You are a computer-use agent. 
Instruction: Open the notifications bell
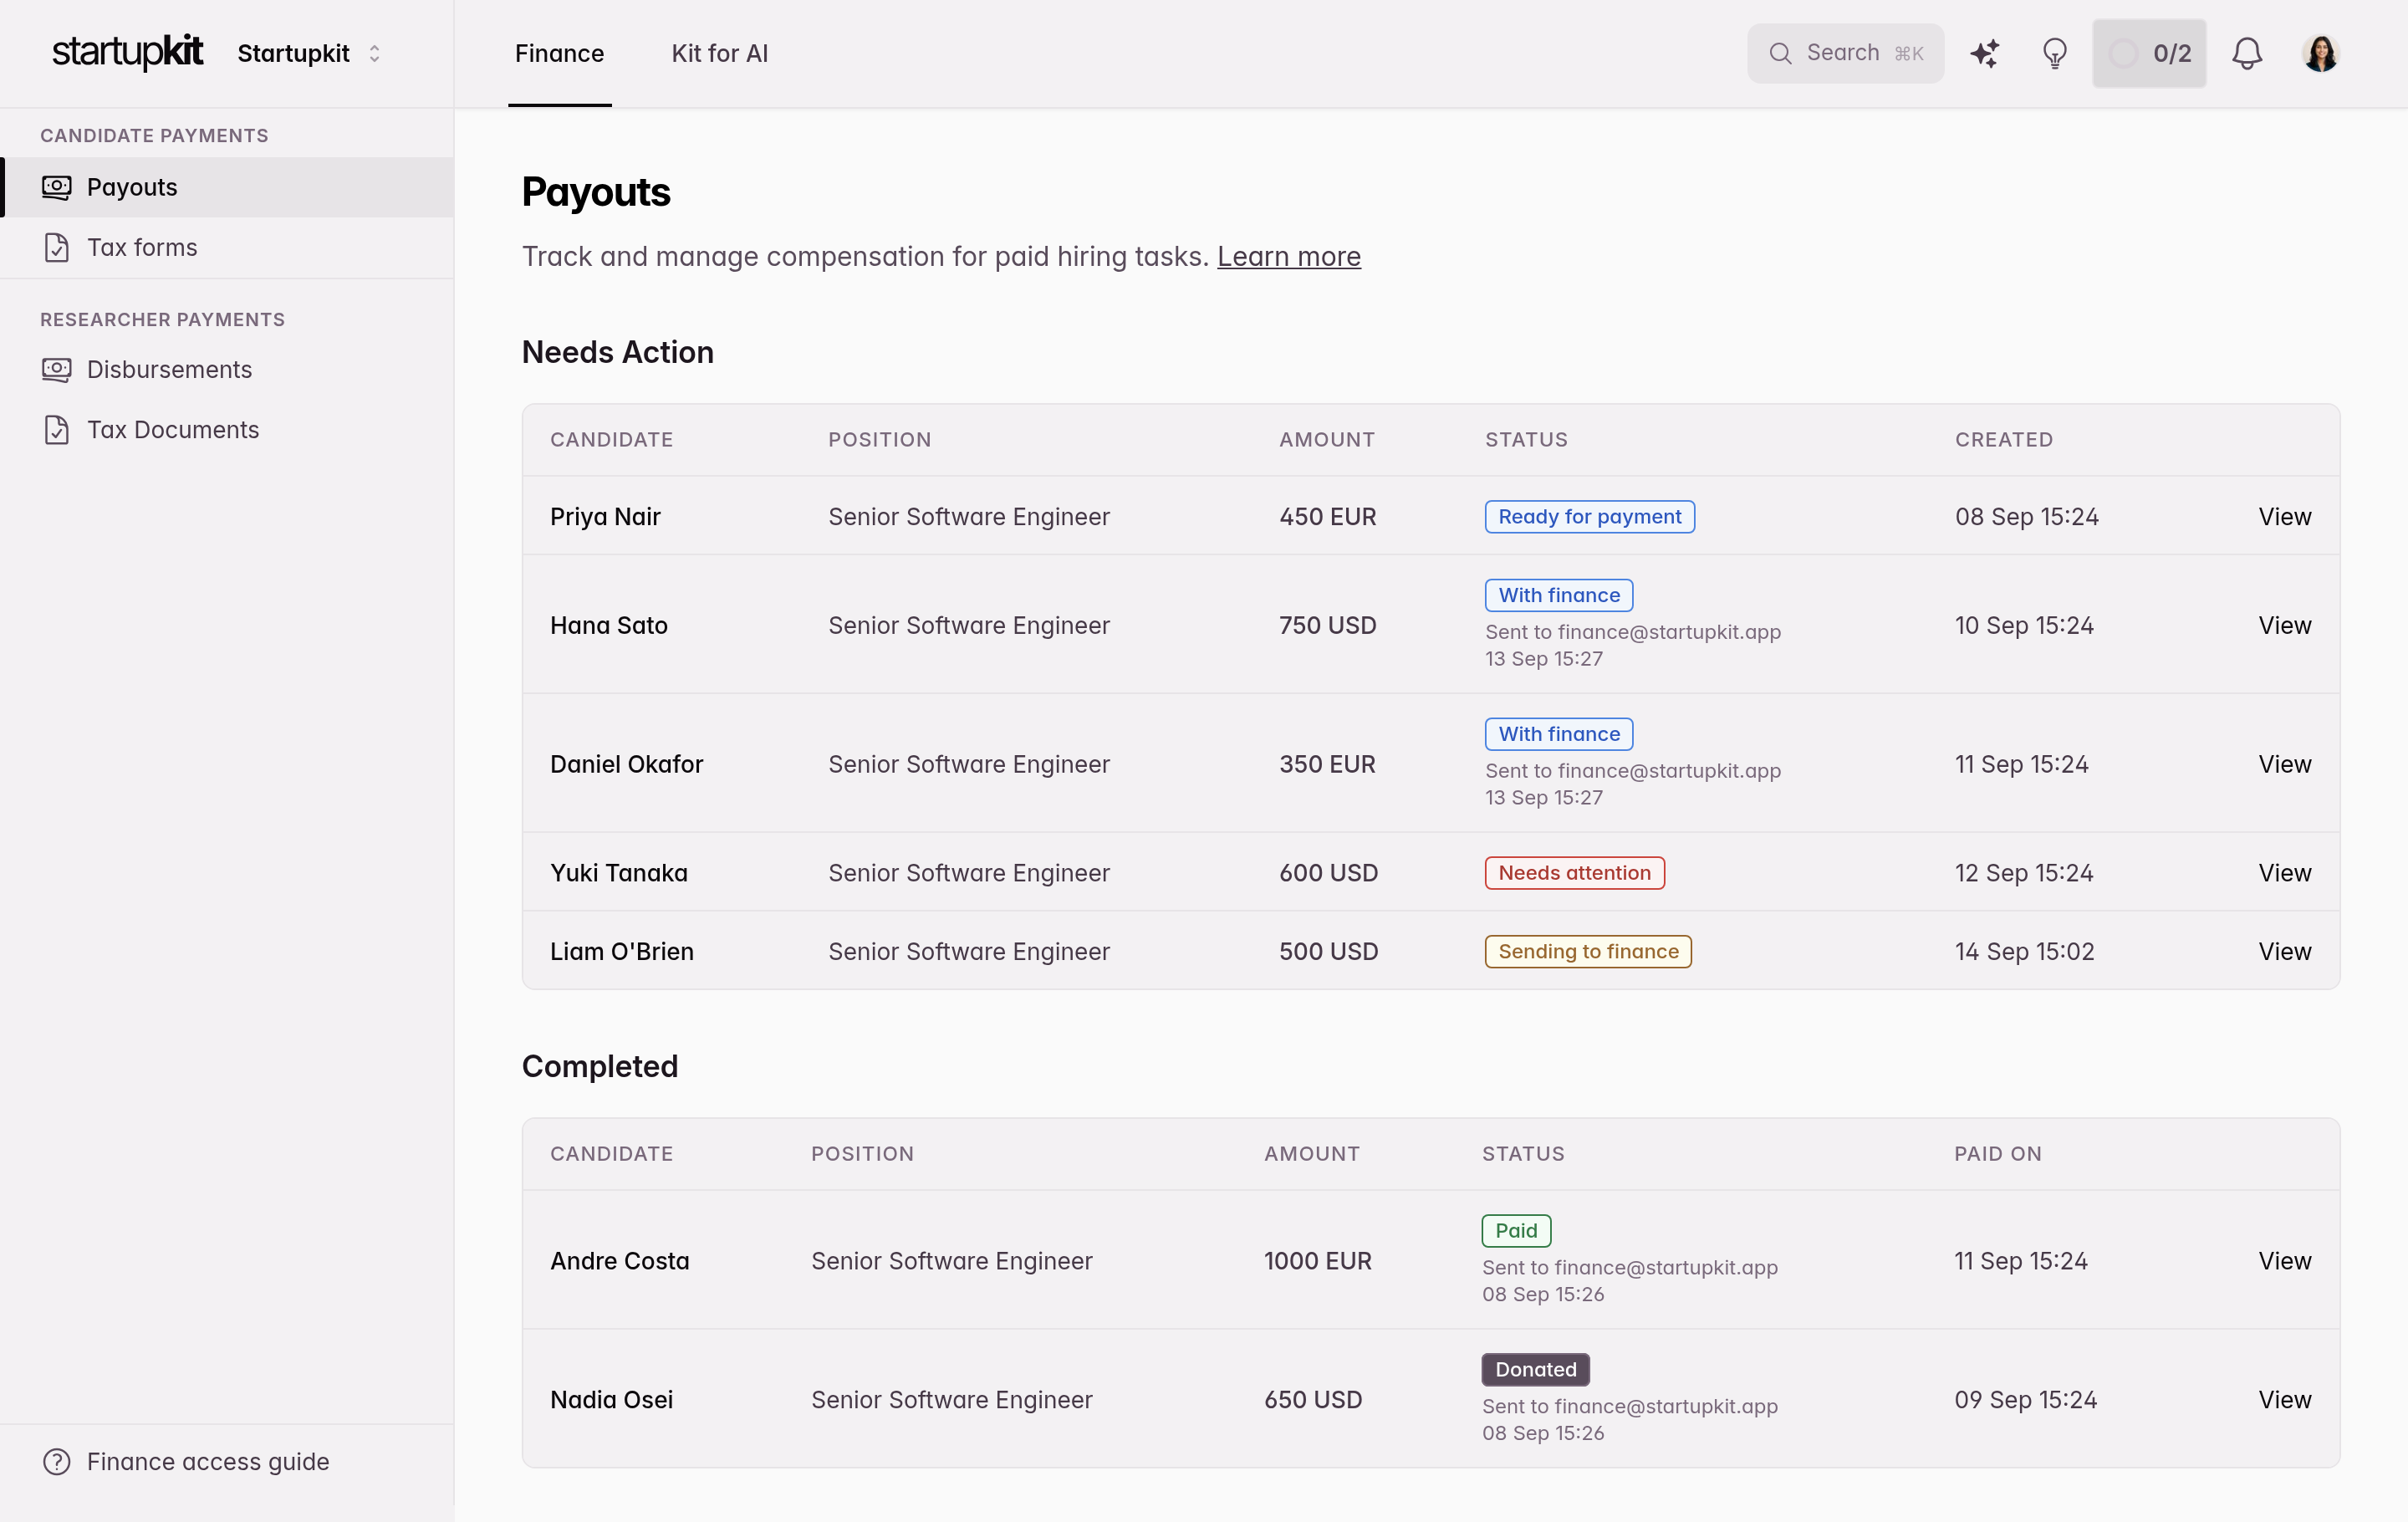pyautogui.click(x=2247, y=53)
